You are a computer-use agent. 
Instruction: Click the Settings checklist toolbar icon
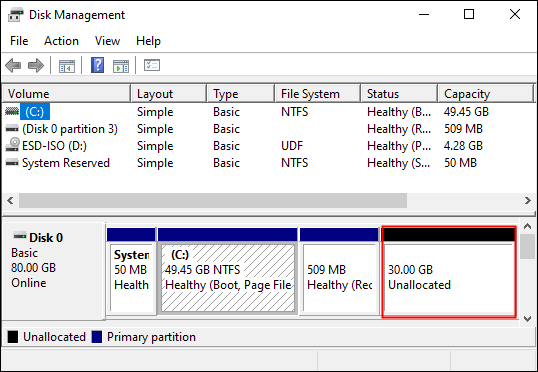[x=152, y=65]
